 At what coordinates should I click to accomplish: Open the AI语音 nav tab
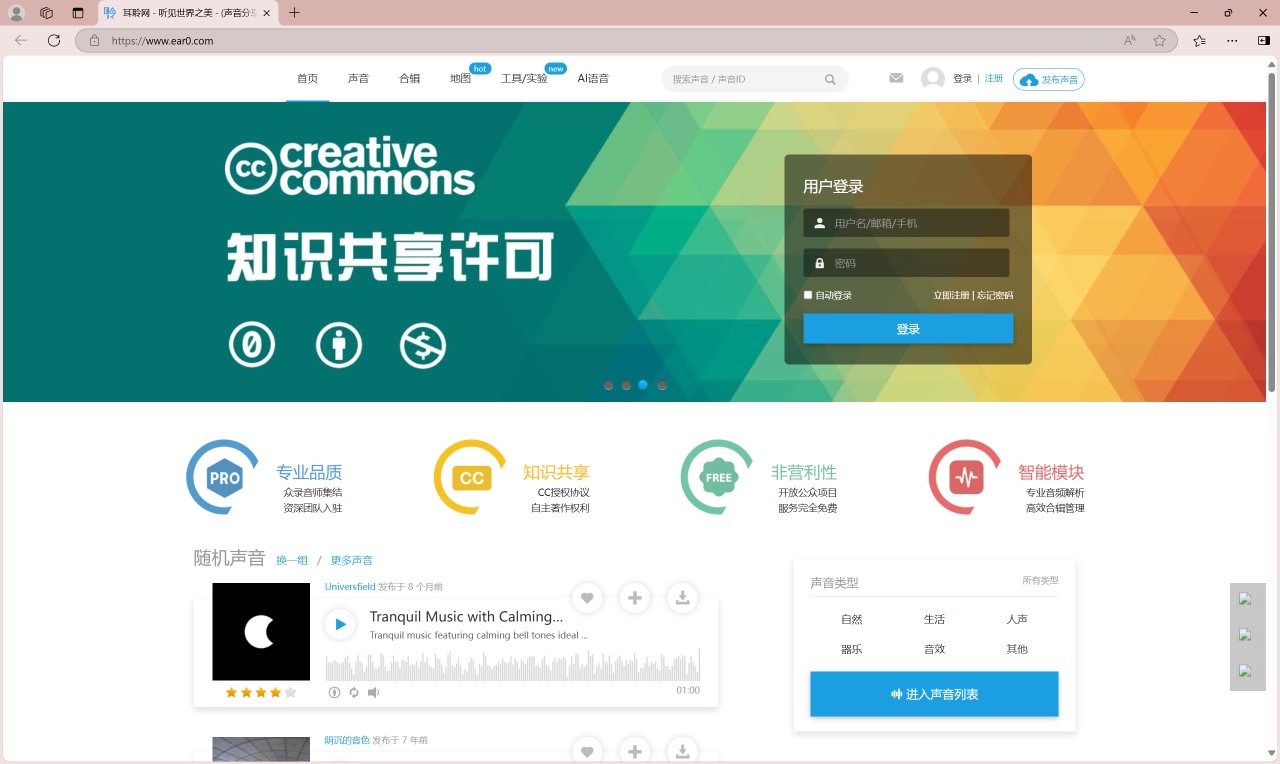(x=593, y=79)
